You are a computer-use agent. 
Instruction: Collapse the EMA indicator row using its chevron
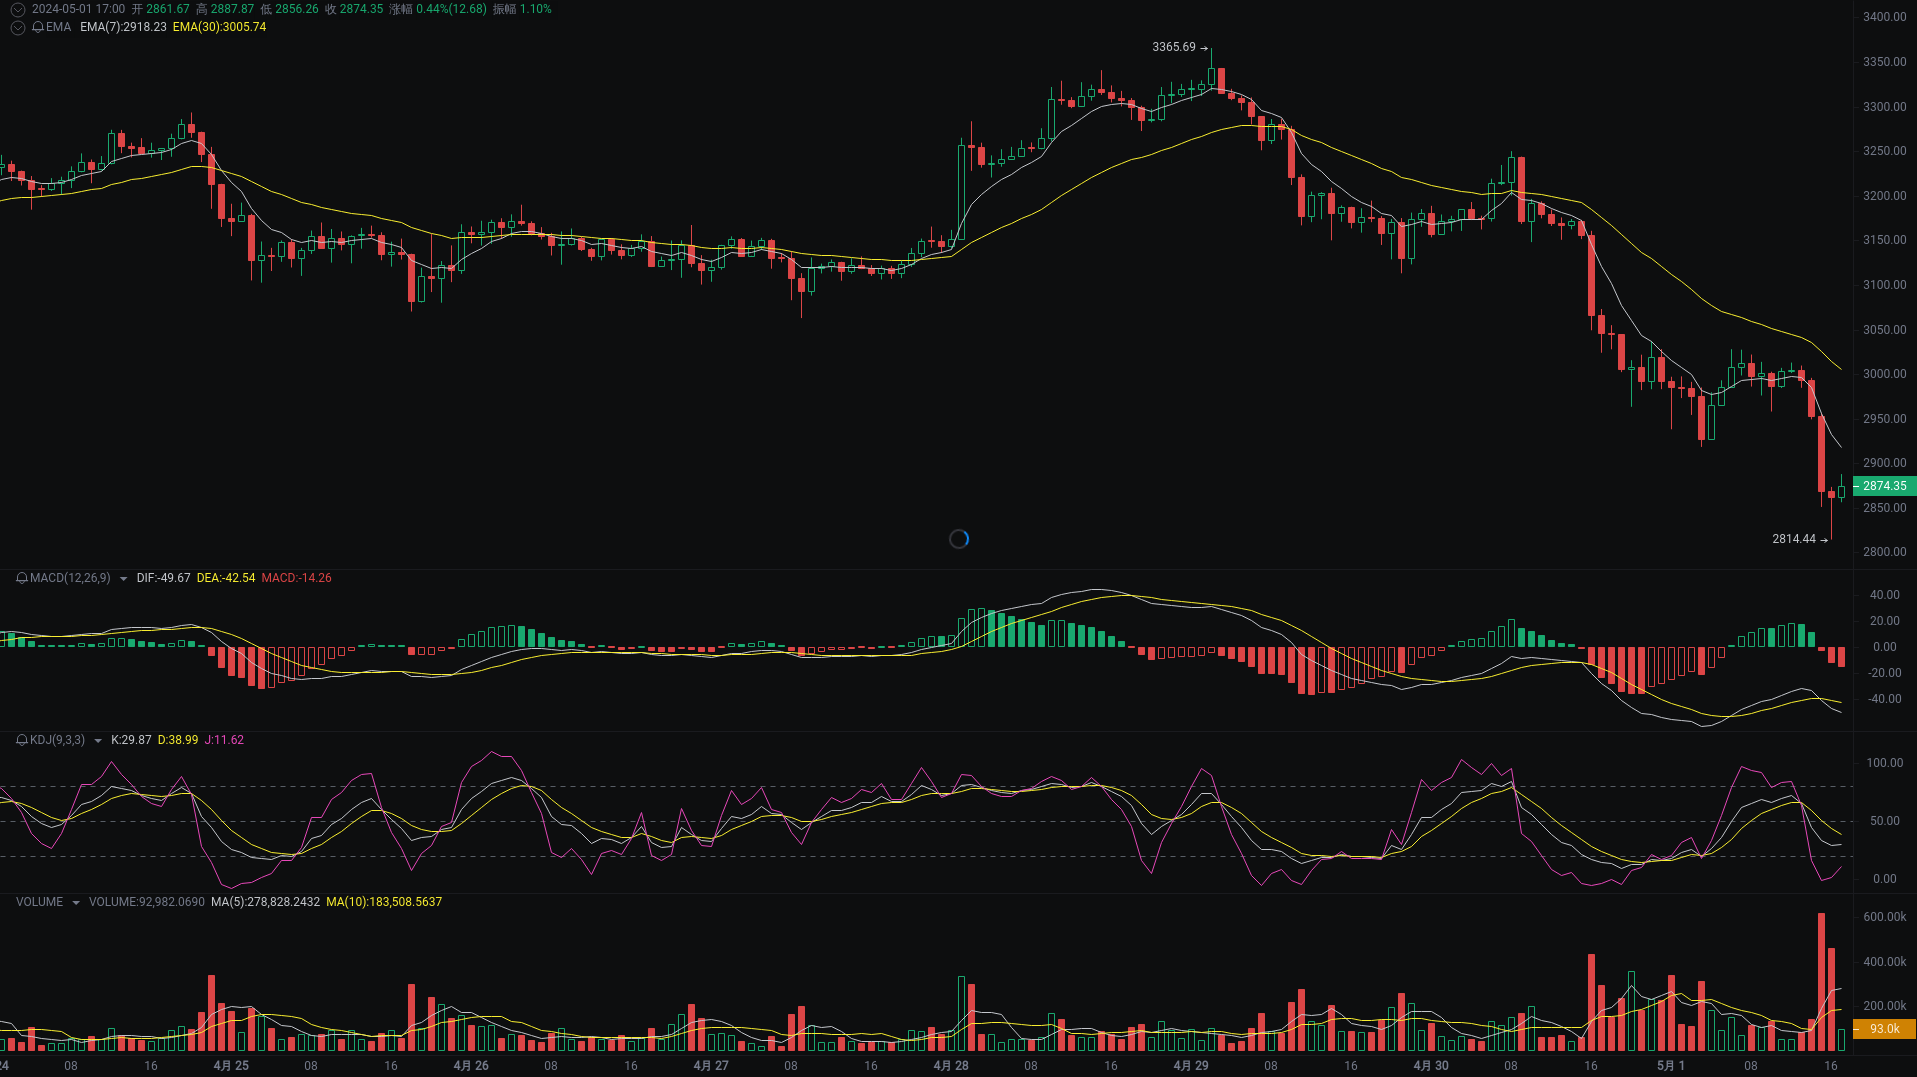pos(16,27)
